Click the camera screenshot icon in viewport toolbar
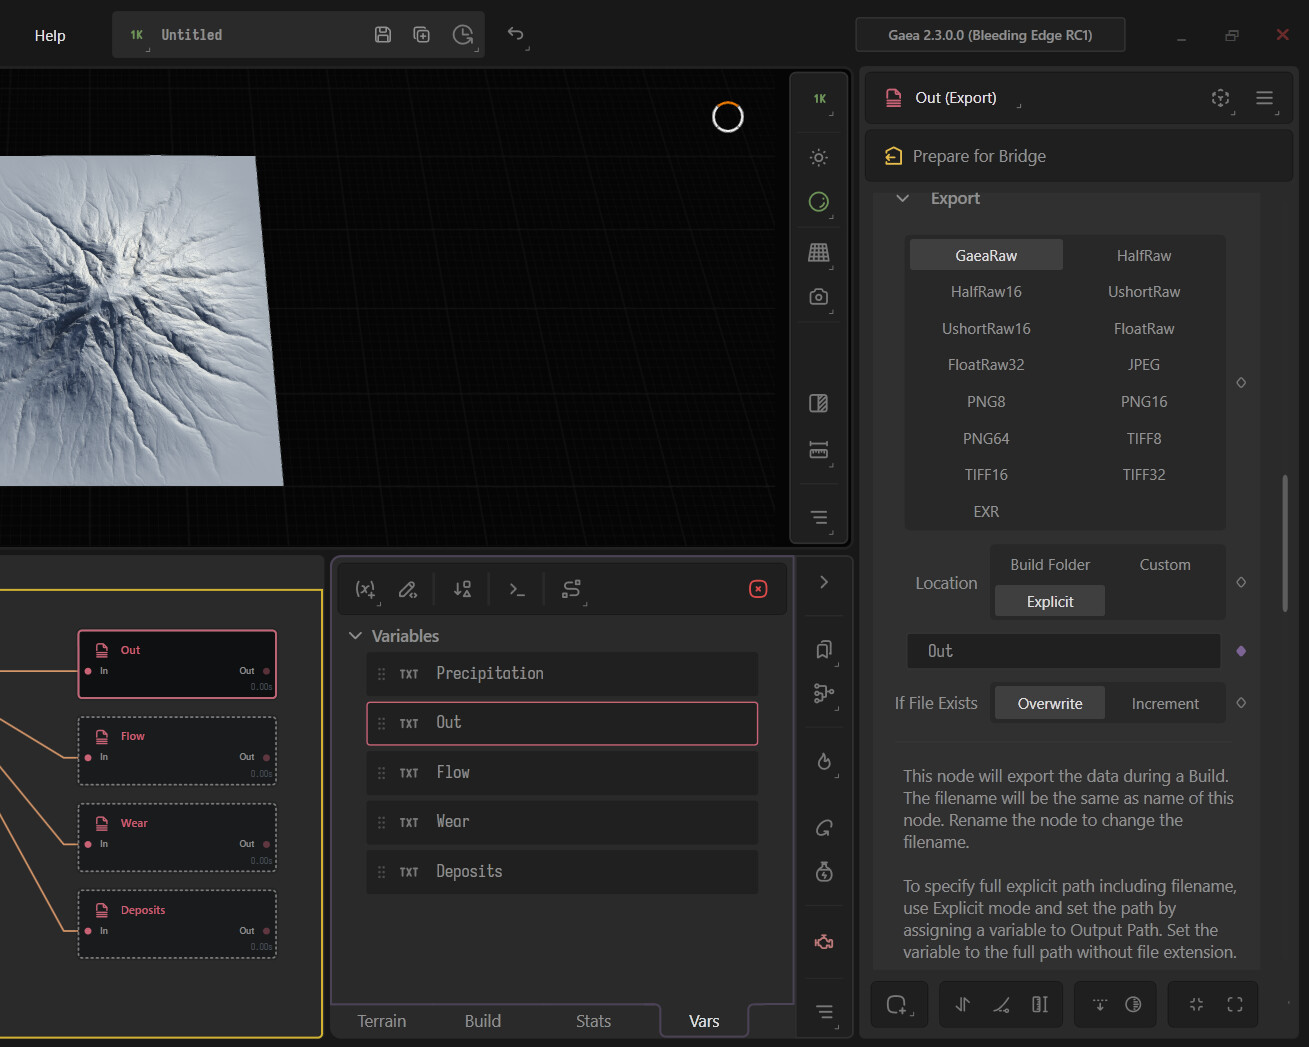Screen dimensions: 1309x1047 [819, 297]
